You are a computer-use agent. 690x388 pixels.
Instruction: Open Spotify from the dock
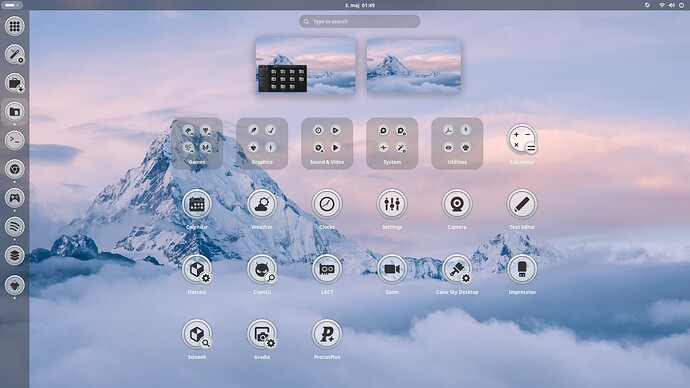tap(15, 227)
